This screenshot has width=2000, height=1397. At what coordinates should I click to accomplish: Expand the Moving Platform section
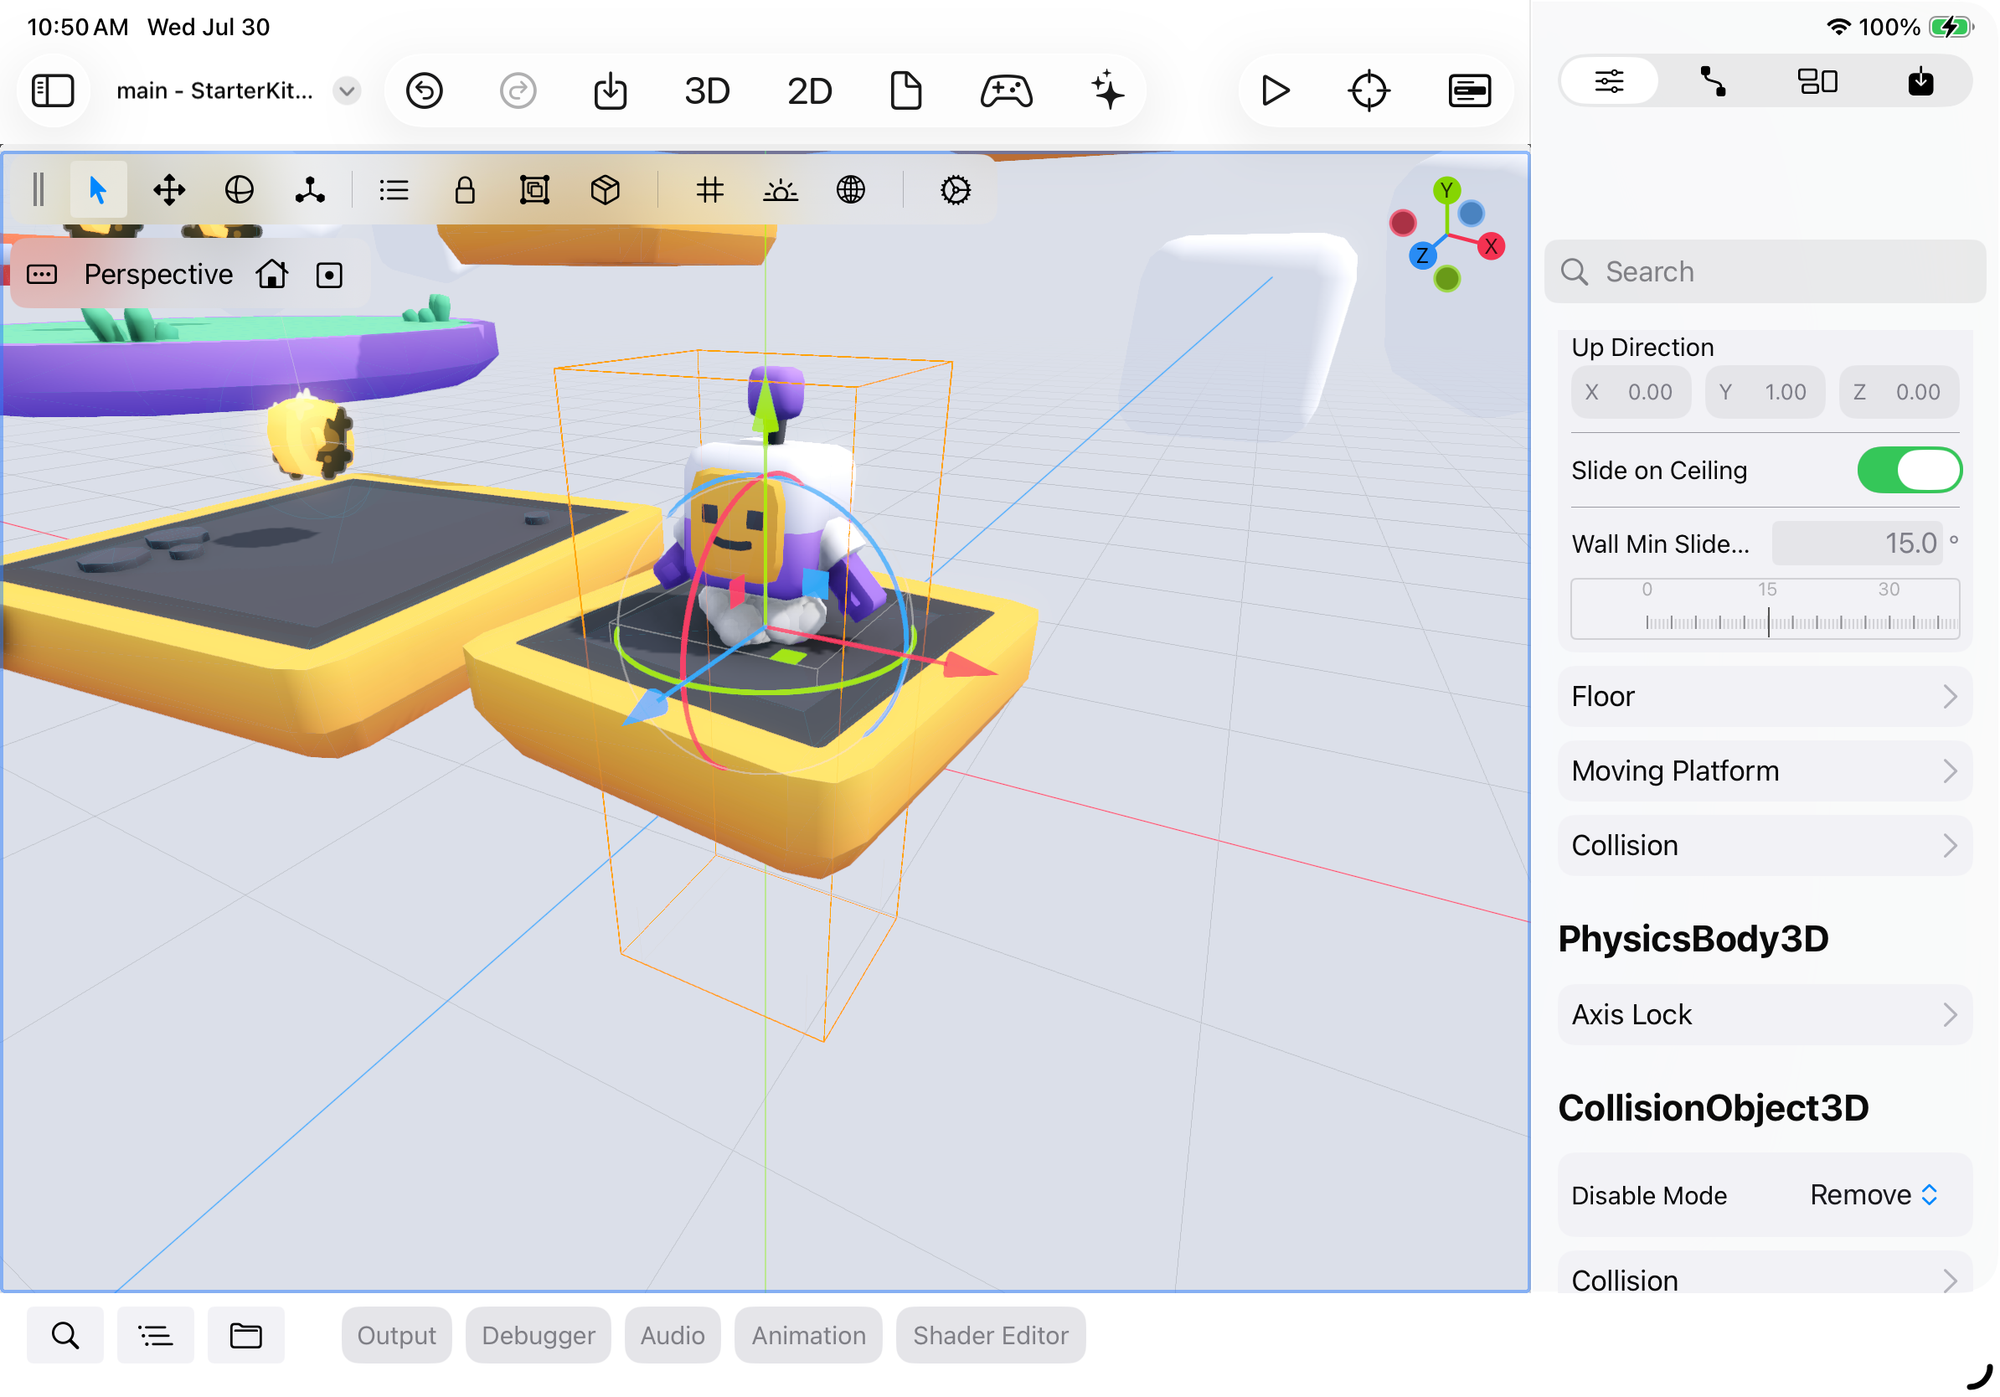point(1764,771)
